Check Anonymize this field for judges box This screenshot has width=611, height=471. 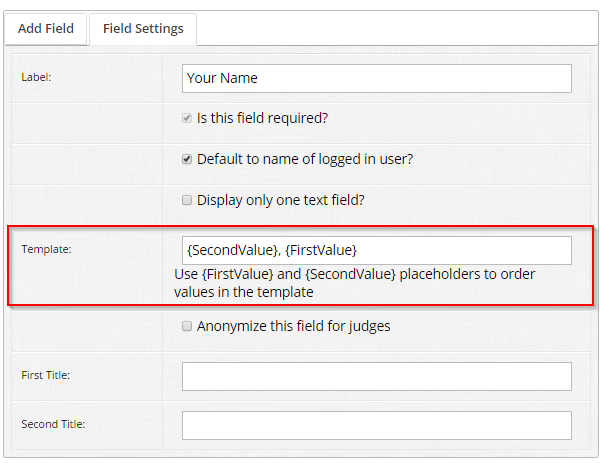[187, 326]
